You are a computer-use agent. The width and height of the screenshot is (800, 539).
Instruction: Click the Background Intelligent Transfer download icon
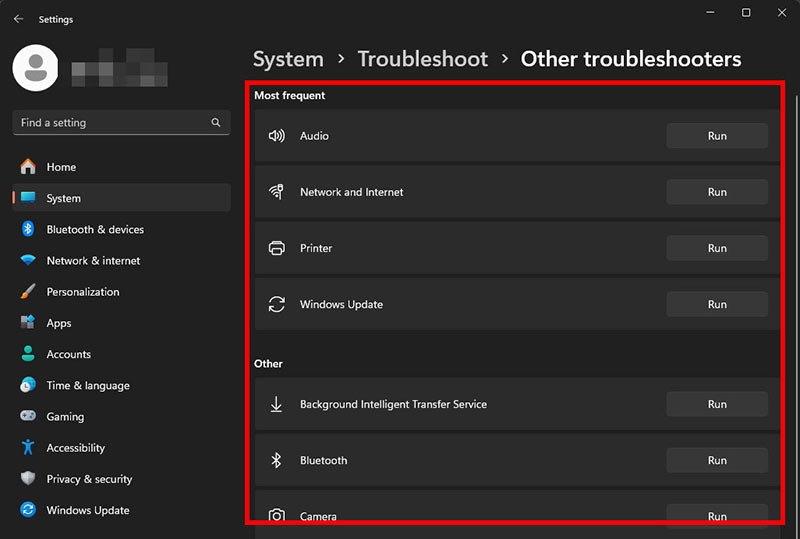(276, 404)
